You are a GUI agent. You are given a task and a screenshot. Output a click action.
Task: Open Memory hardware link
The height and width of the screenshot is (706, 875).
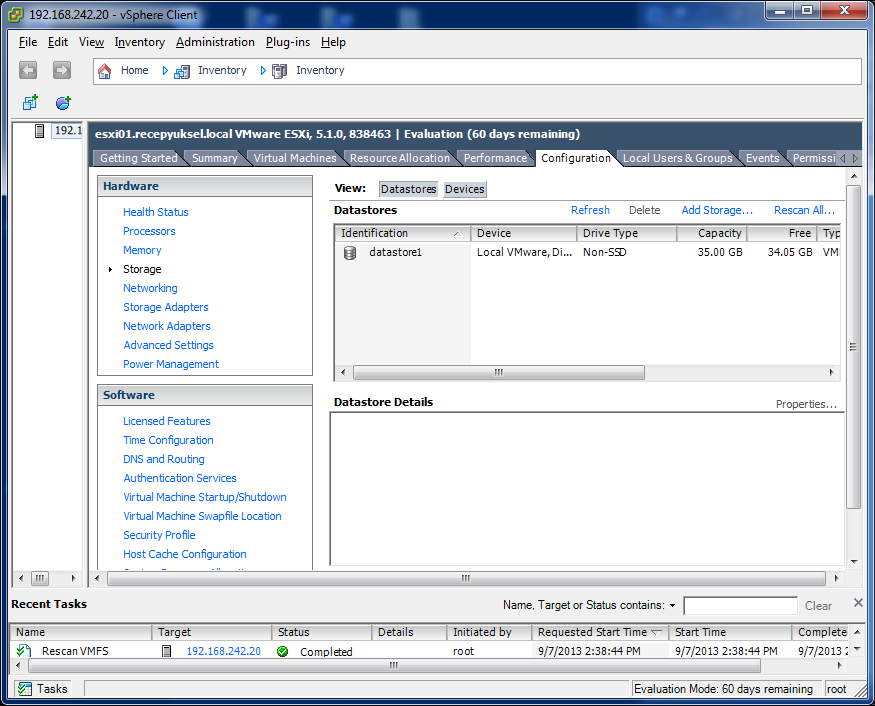[142, 250]
